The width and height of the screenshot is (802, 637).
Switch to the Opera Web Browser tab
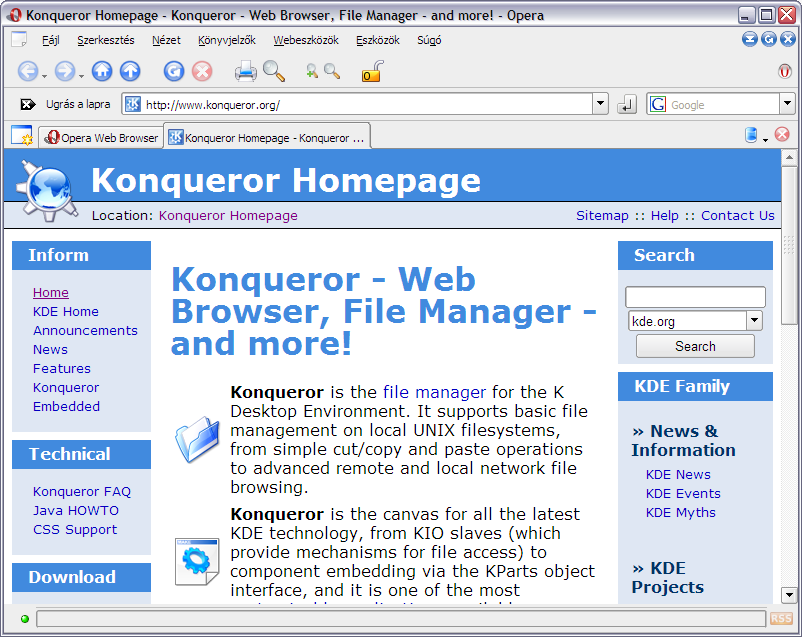click(101, 138)
